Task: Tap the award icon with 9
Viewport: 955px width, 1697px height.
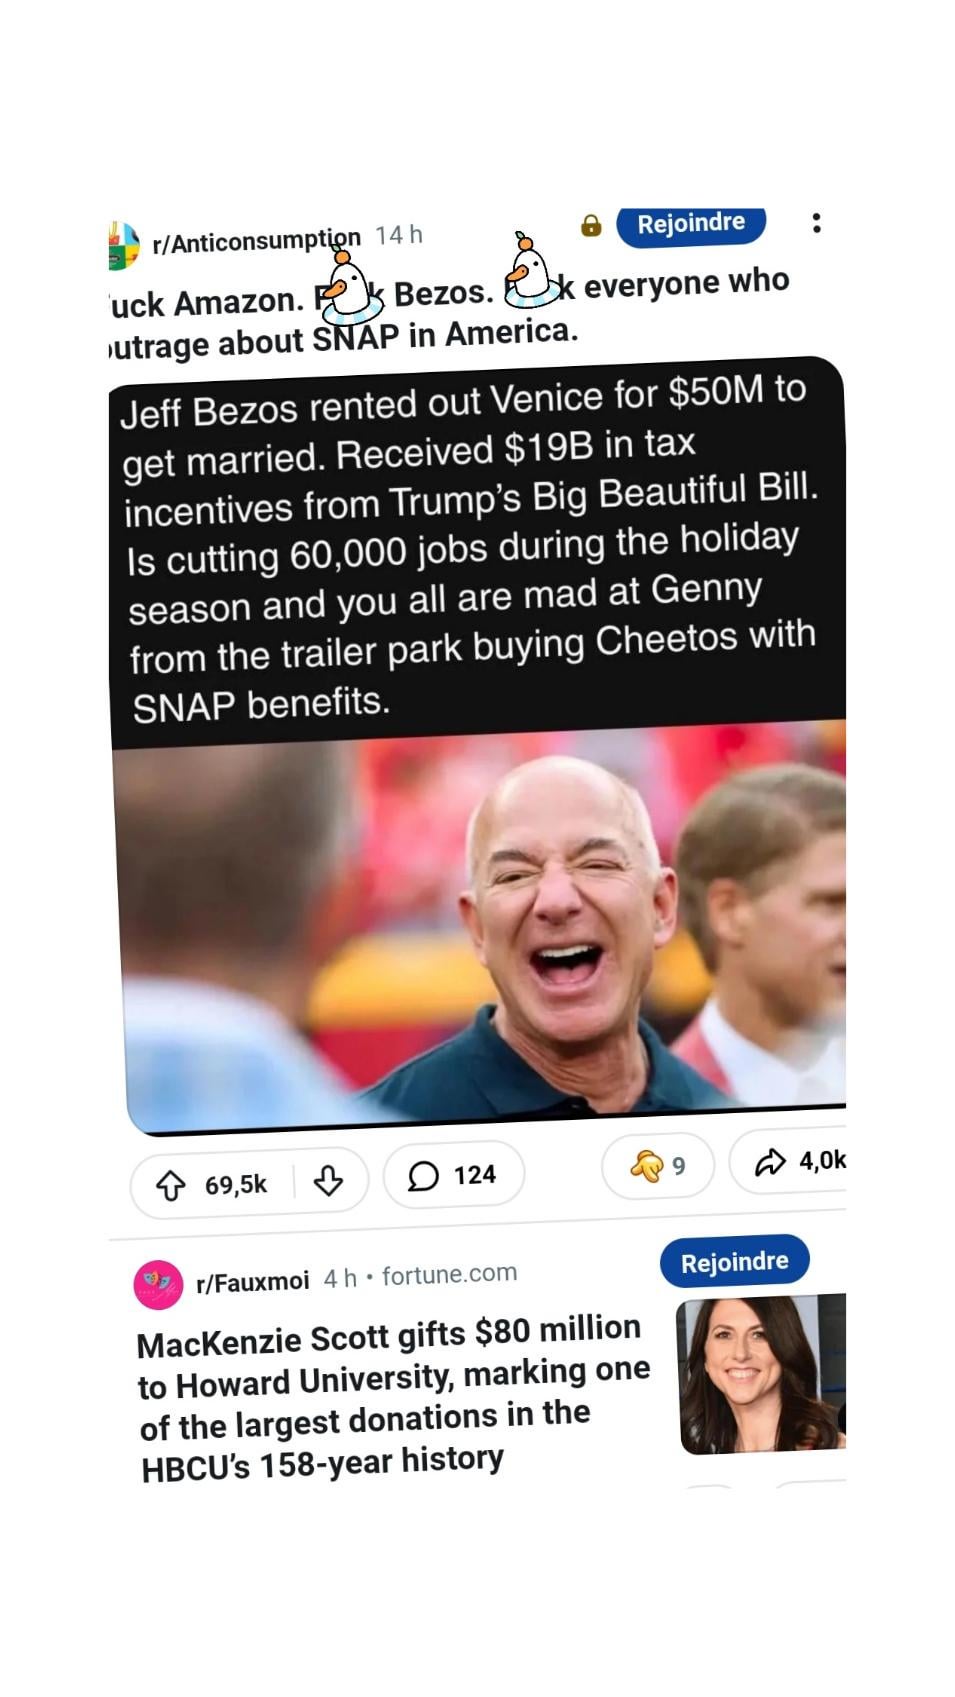Action: [657, 1165]
